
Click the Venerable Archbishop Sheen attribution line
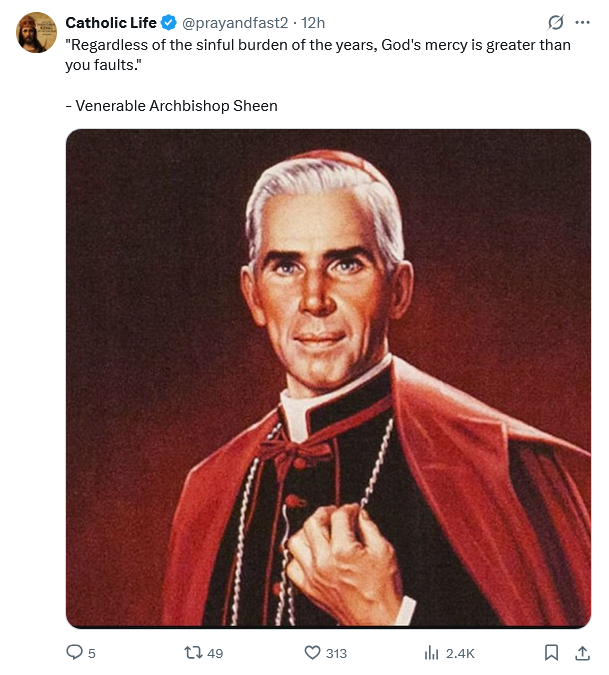point(177,105)
